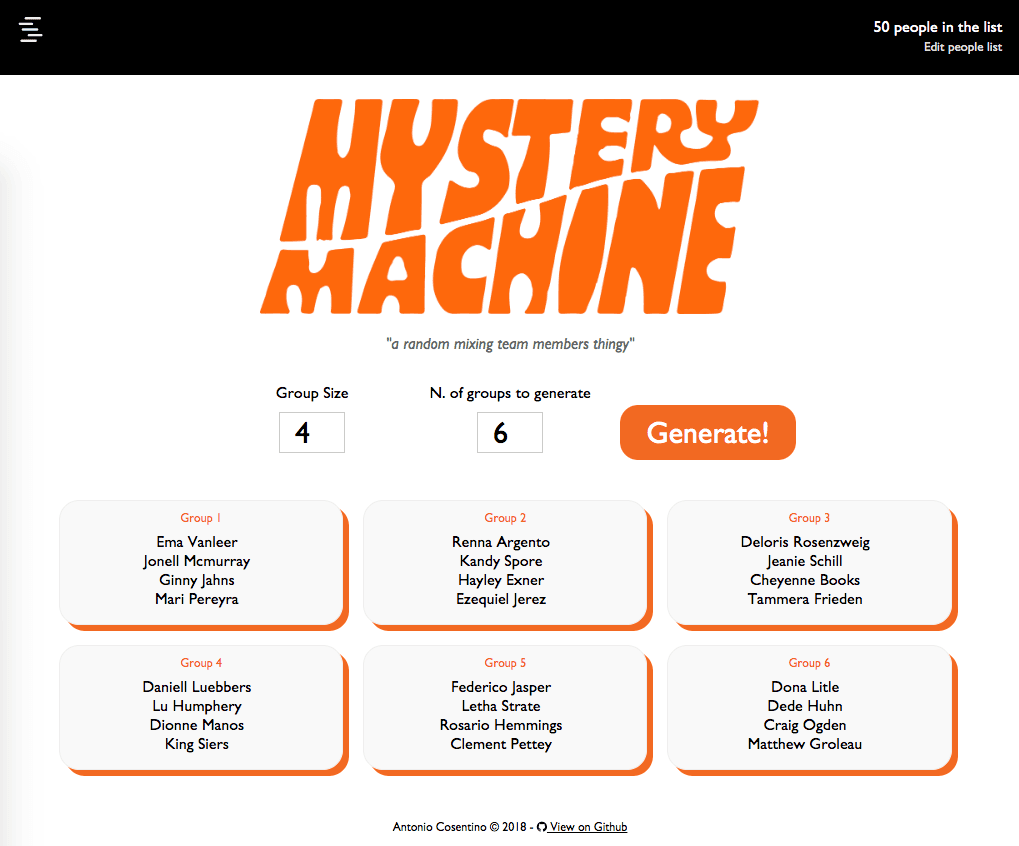Click name 'Ginny Jahns'

(x=197, y=580)
